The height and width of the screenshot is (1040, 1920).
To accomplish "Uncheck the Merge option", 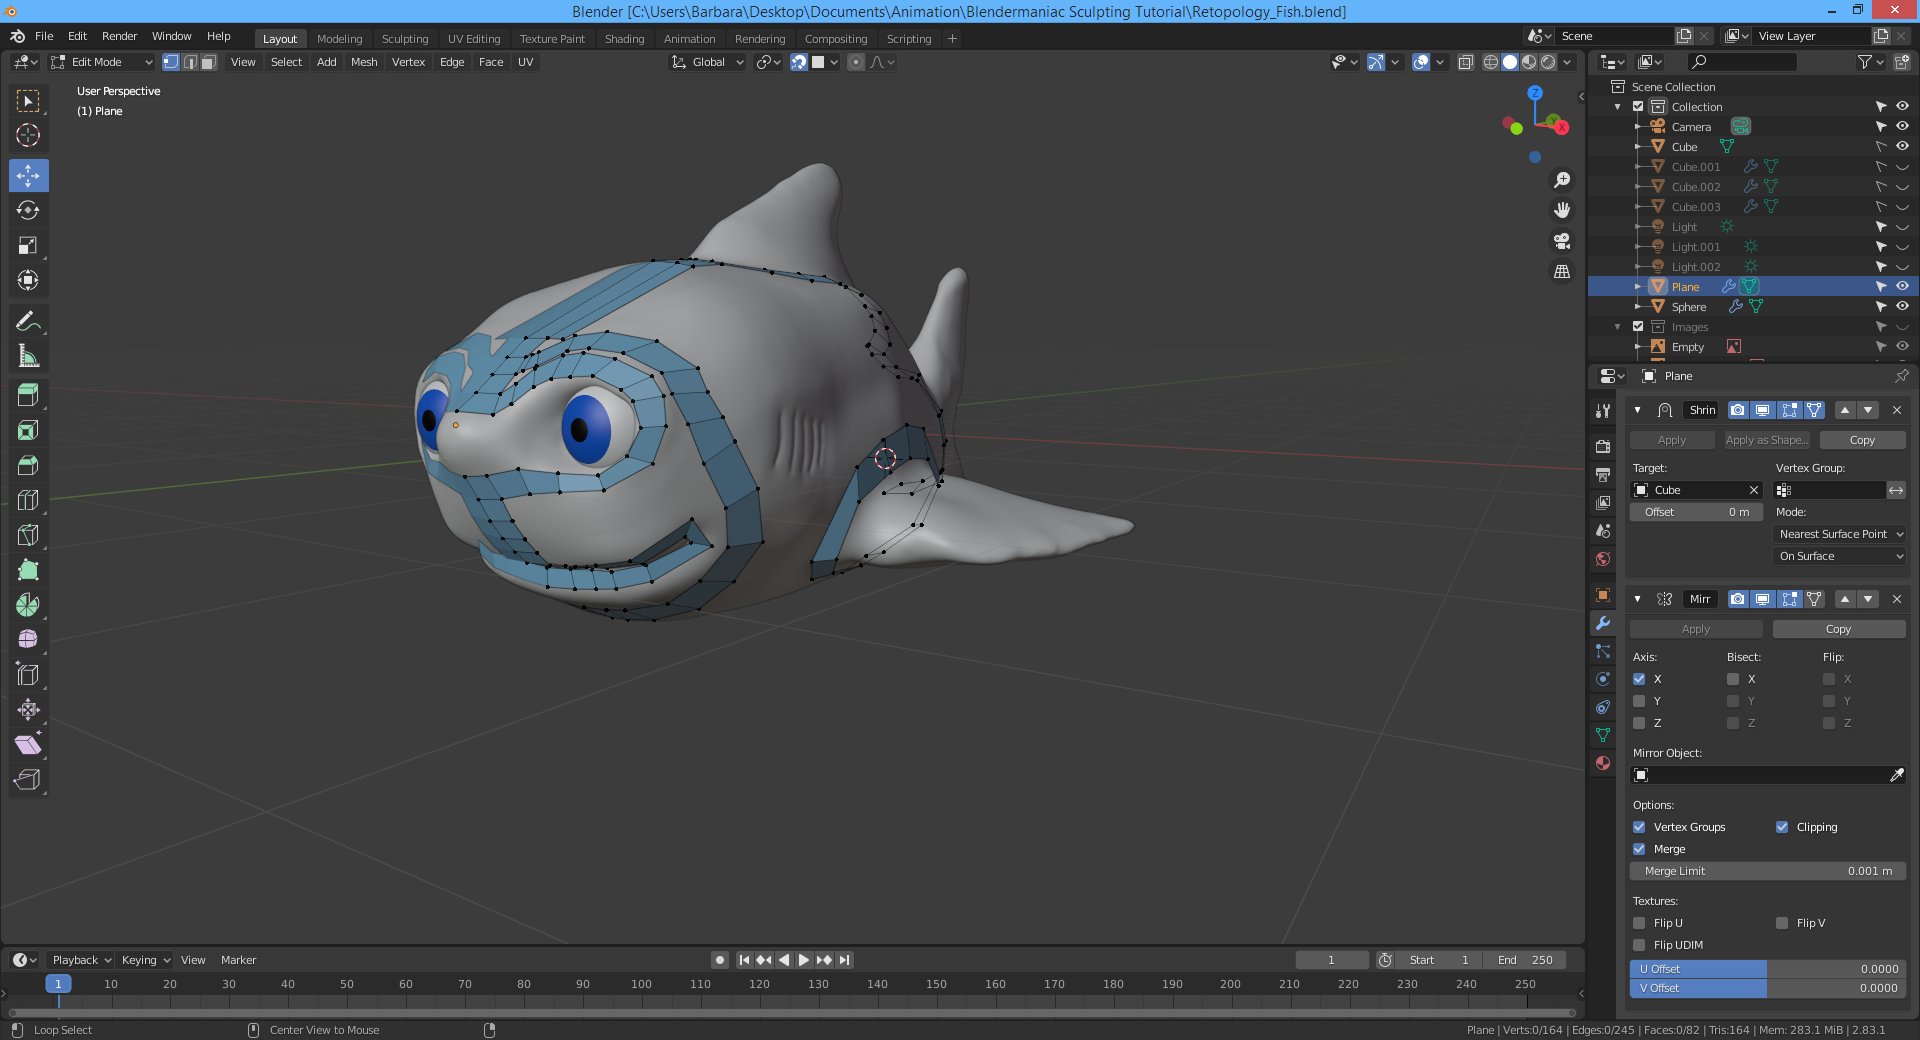I will pyautogui.click(x=1639, y=849).
